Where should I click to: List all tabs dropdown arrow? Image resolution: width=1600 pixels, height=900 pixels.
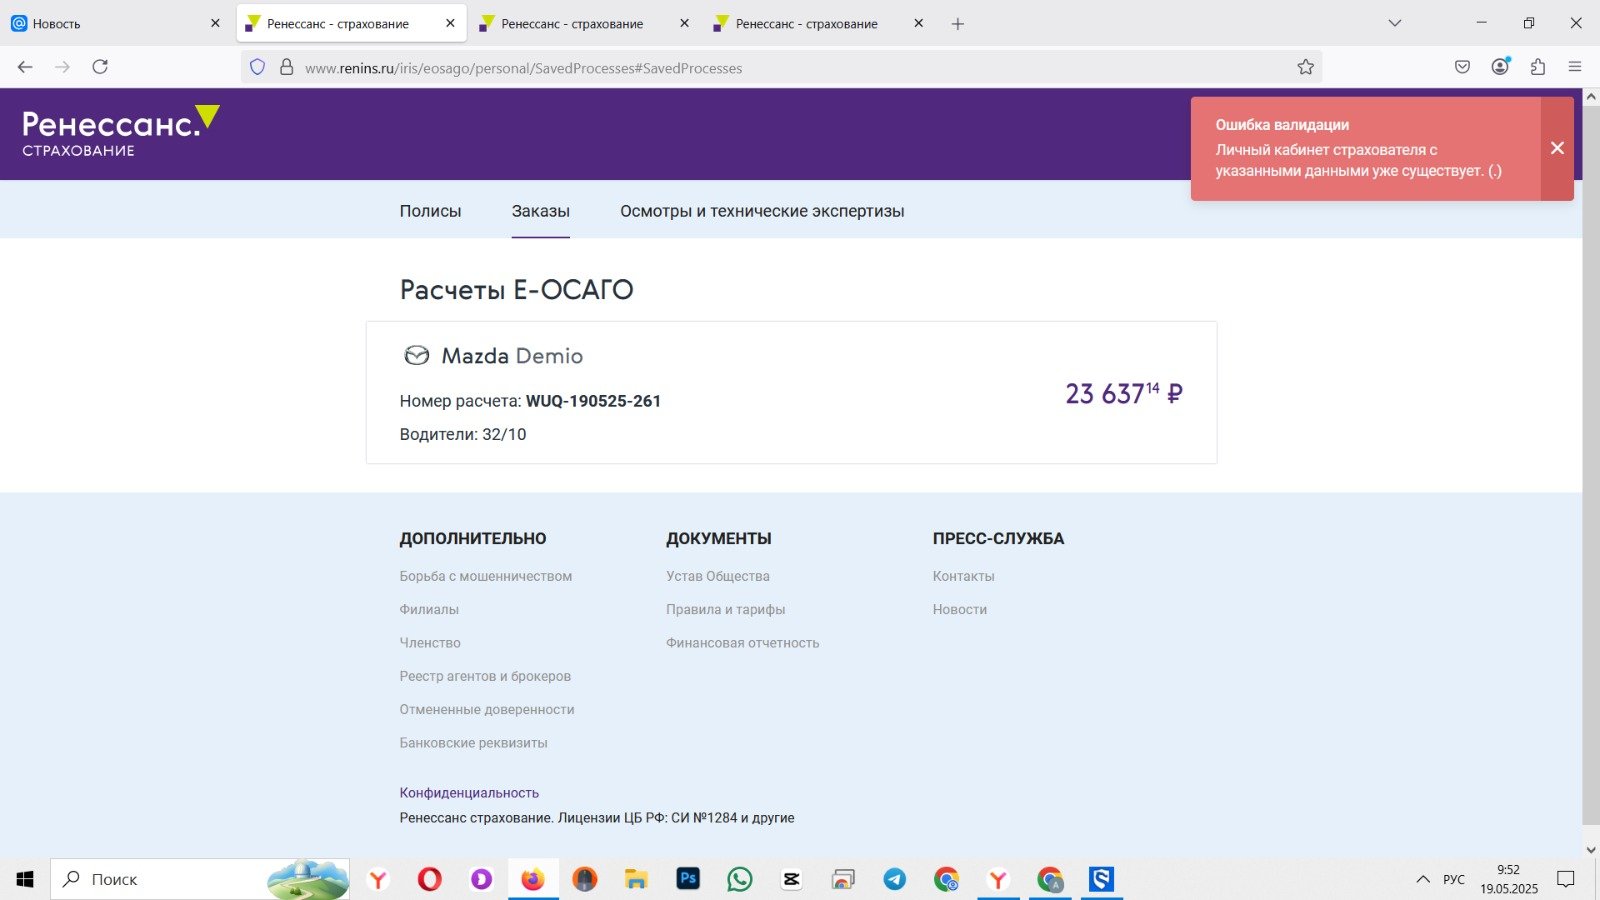(1395, 23)
